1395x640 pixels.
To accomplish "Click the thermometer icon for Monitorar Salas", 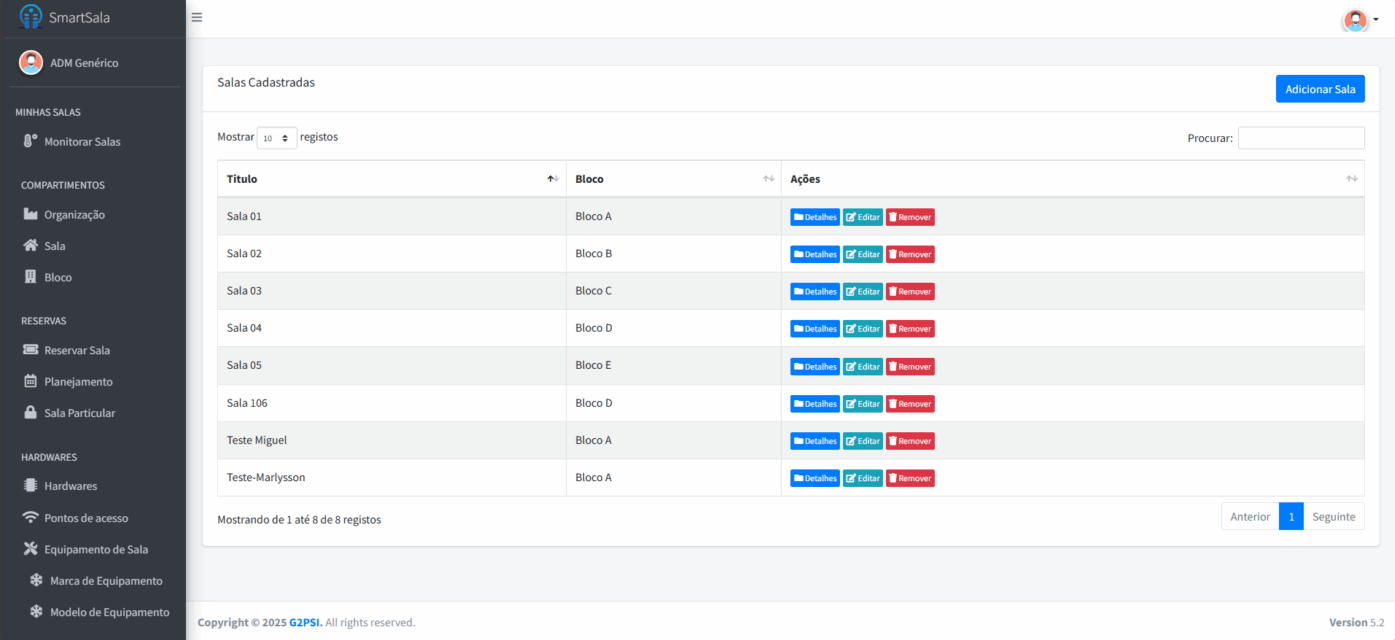I will 30,142.
